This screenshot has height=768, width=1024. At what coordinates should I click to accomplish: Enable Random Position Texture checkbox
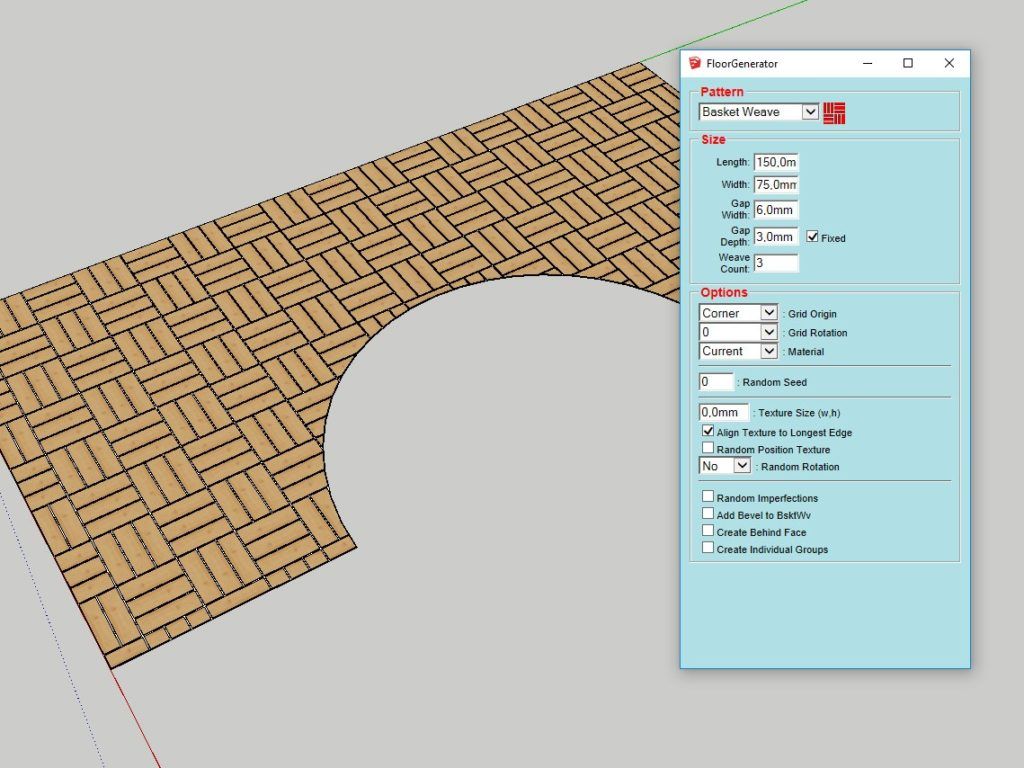point(708,448)
